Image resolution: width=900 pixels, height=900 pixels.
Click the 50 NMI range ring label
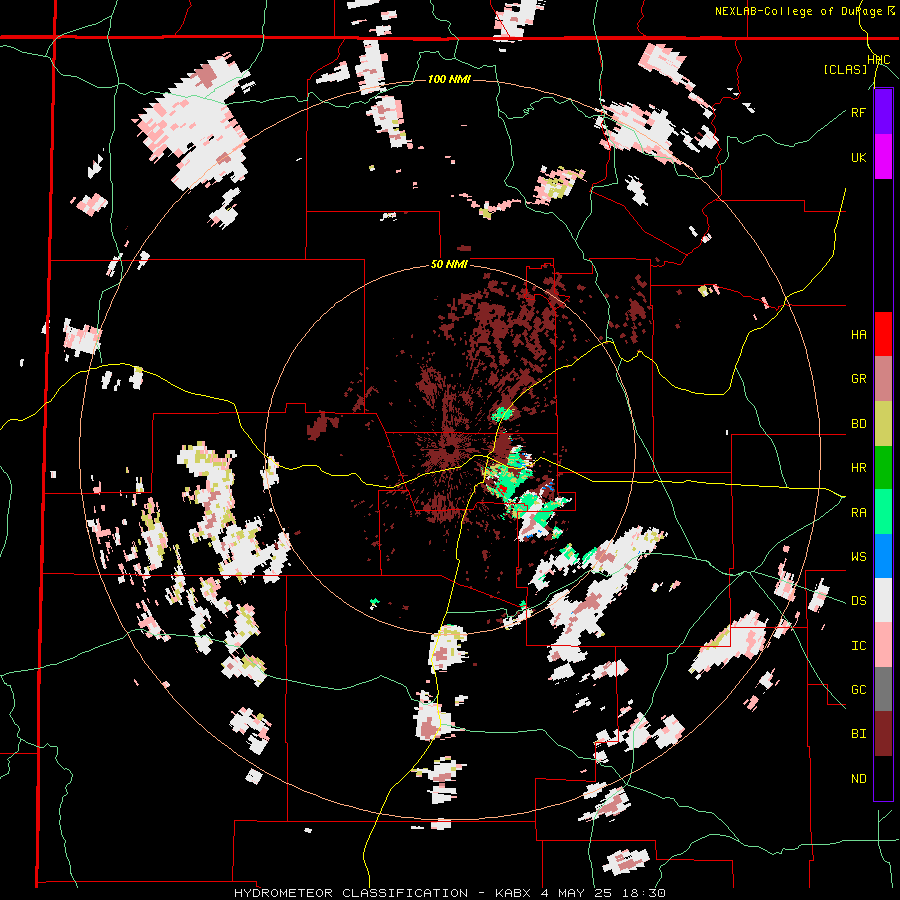point(449,265)
